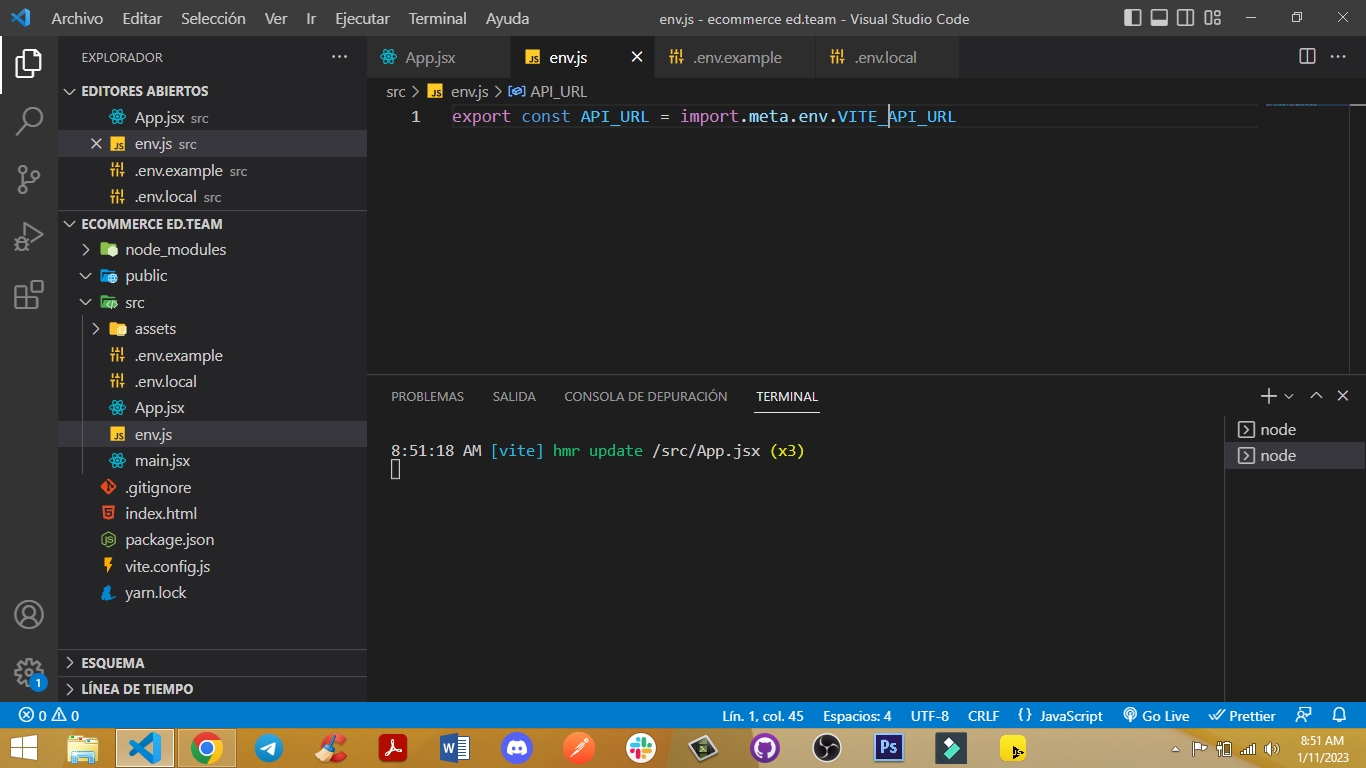Switch to the .env.example editor tab

[736, 57]
